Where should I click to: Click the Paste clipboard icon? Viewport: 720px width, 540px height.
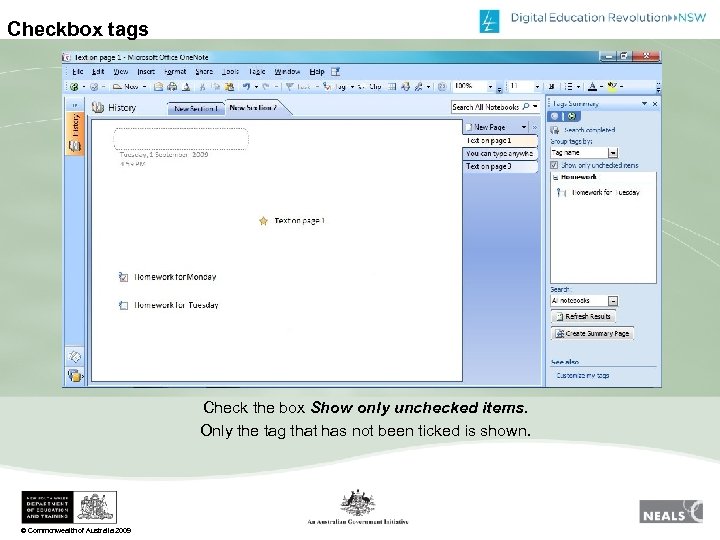tap(229, 86)
